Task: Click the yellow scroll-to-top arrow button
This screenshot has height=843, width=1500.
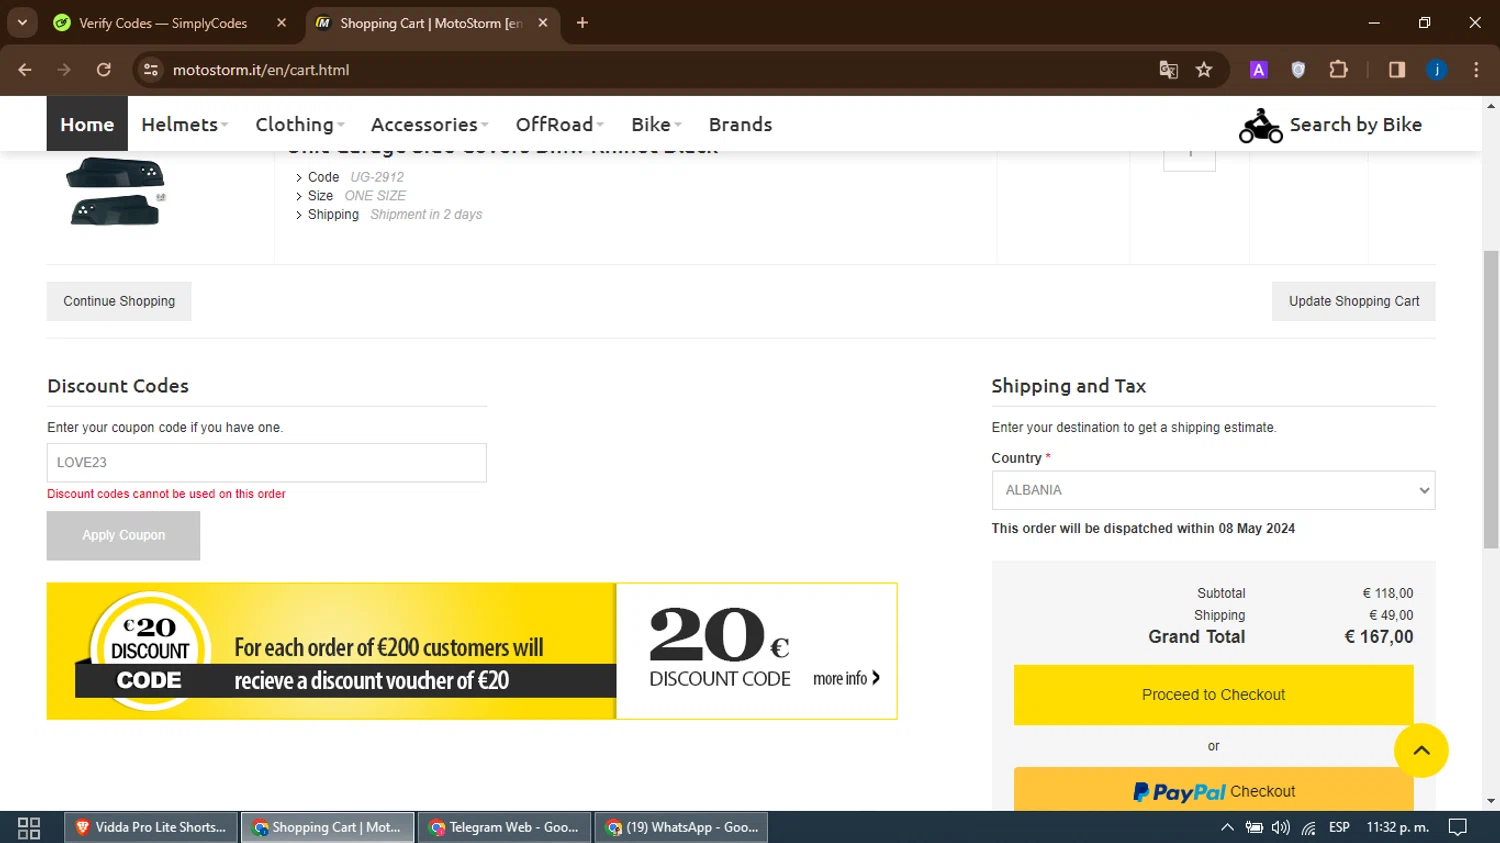Action: [x=1421, y=751]
